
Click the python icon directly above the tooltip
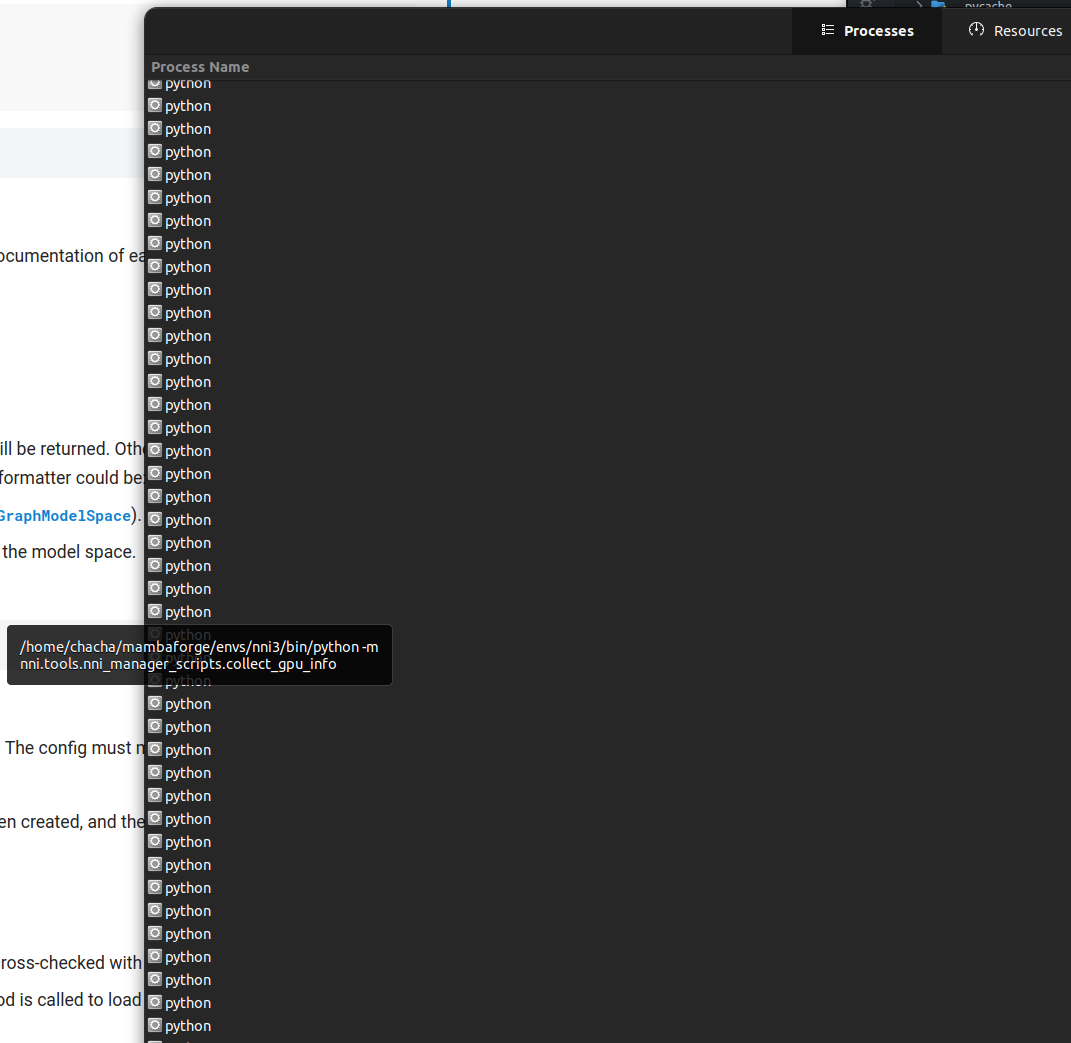(155, 611)
